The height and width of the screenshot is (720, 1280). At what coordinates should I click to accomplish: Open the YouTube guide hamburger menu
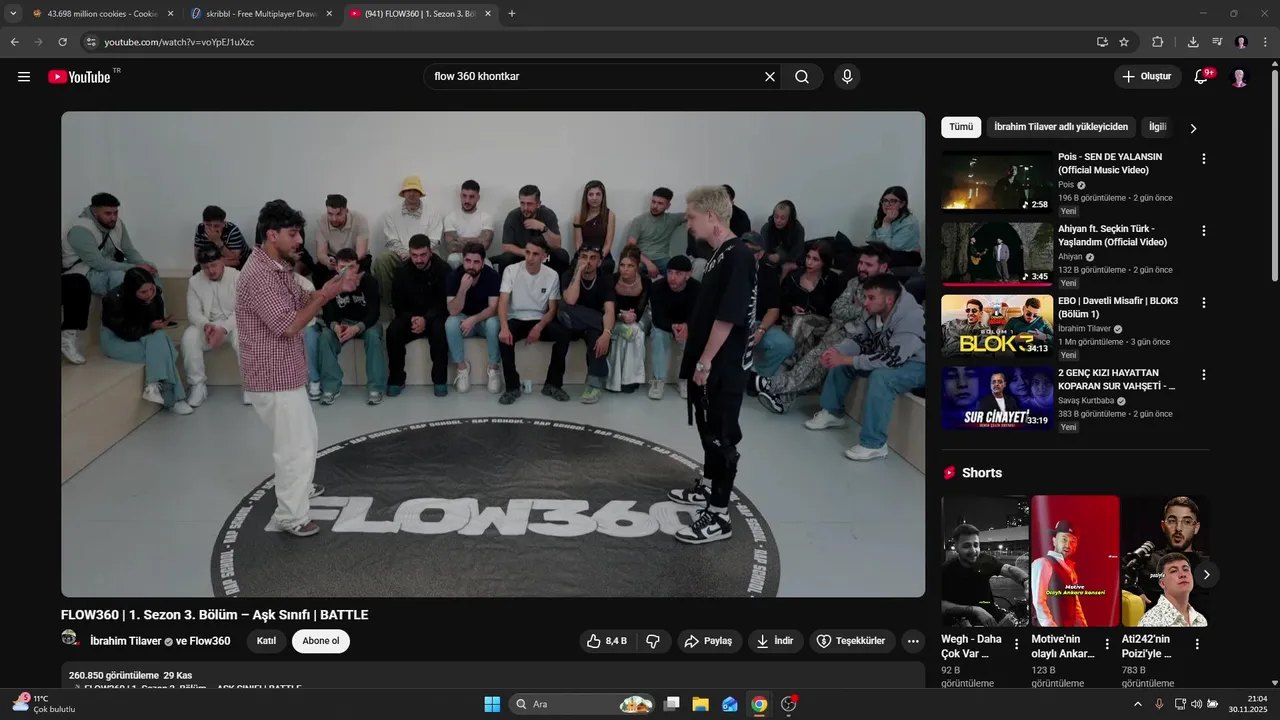point(24,77)
